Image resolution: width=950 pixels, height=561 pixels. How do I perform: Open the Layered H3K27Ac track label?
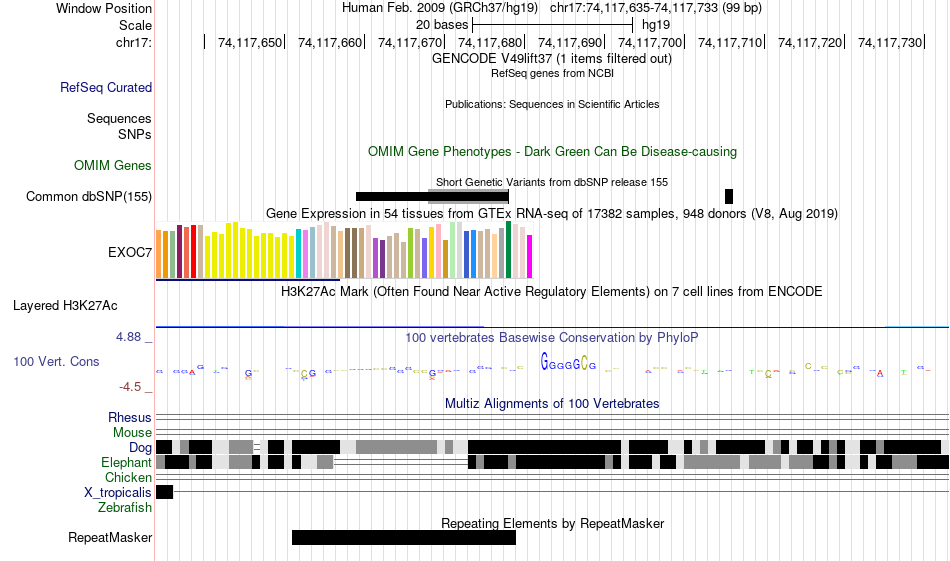(x=65, y=305)
